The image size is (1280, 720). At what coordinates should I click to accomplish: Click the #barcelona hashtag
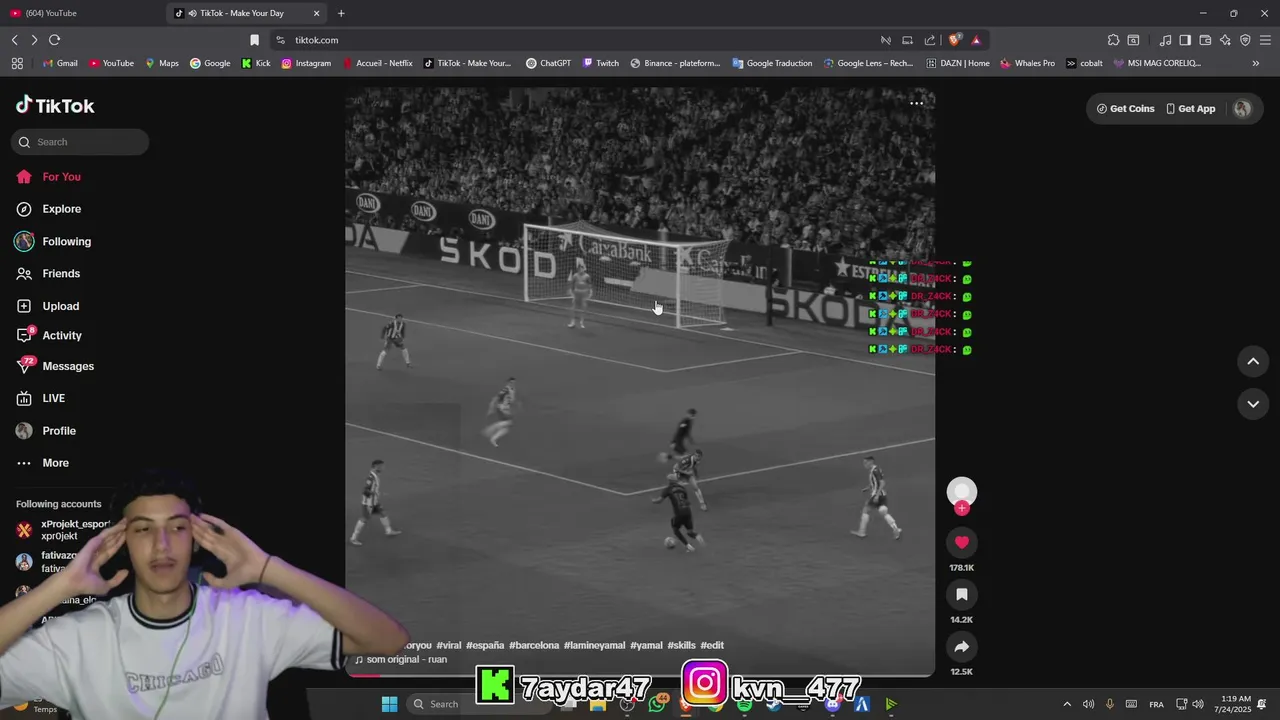[534, 645]
